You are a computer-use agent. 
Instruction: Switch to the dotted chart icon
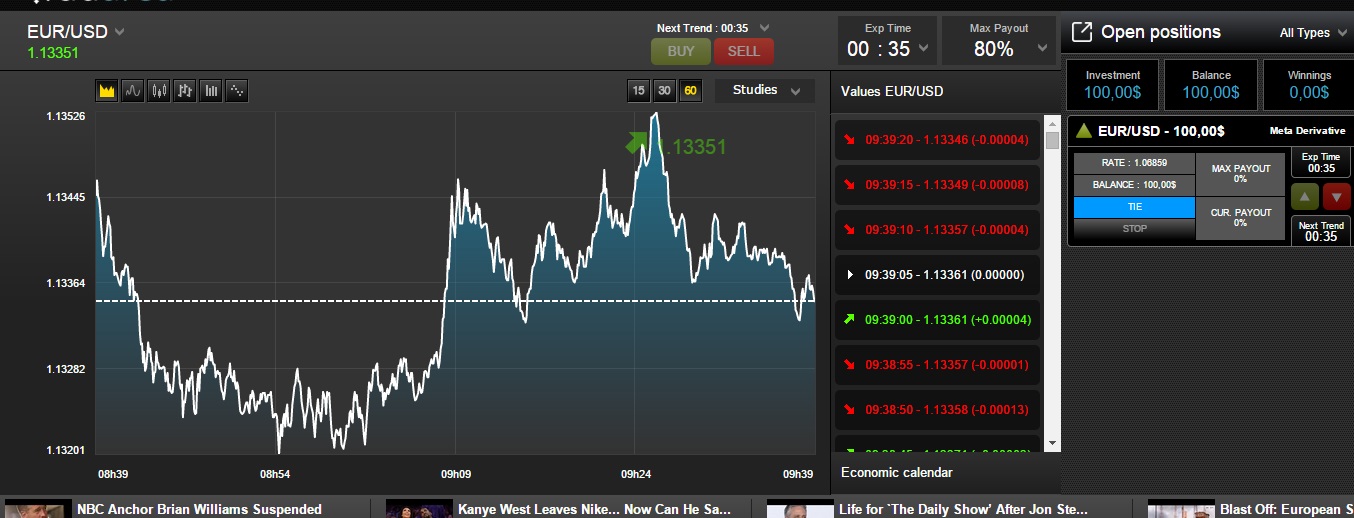pyautogui.click(x=237, y=91)
